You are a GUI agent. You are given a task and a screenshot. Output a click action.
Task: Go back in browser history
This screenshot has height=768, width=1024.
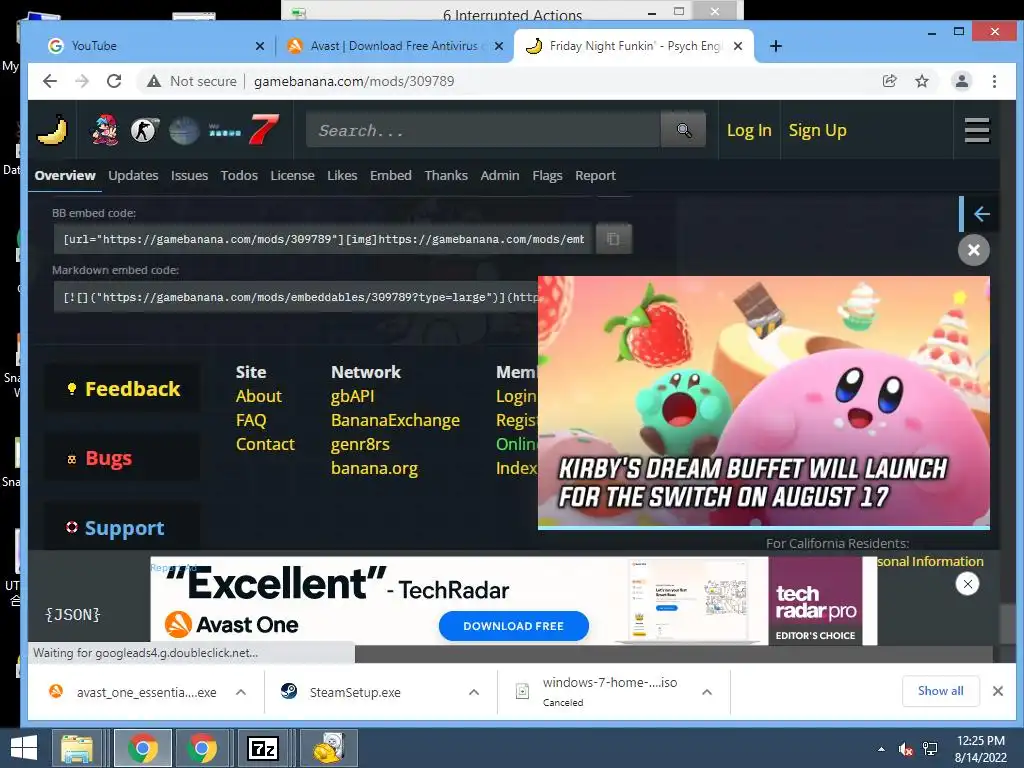tap(50, 81)
